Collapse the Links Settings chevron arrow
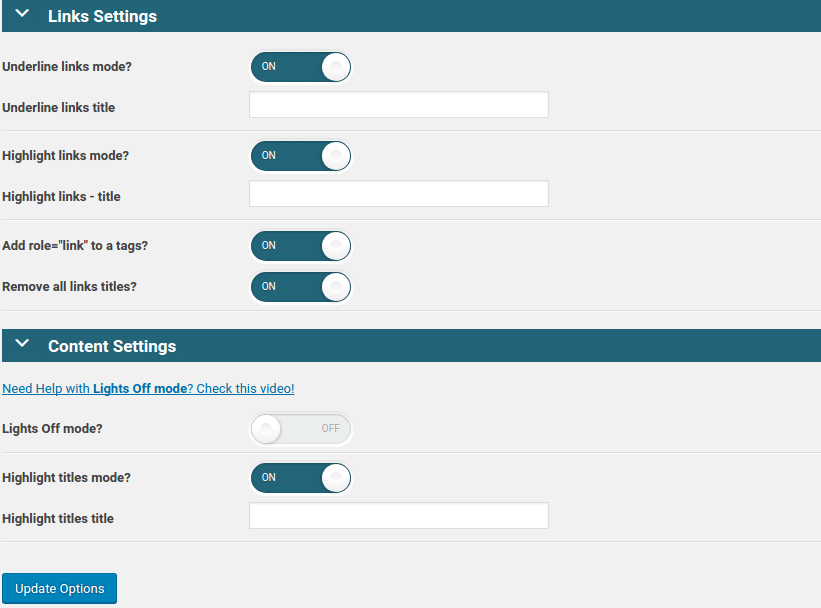Screen dimensions: 821x608 (x=23, y=16)
